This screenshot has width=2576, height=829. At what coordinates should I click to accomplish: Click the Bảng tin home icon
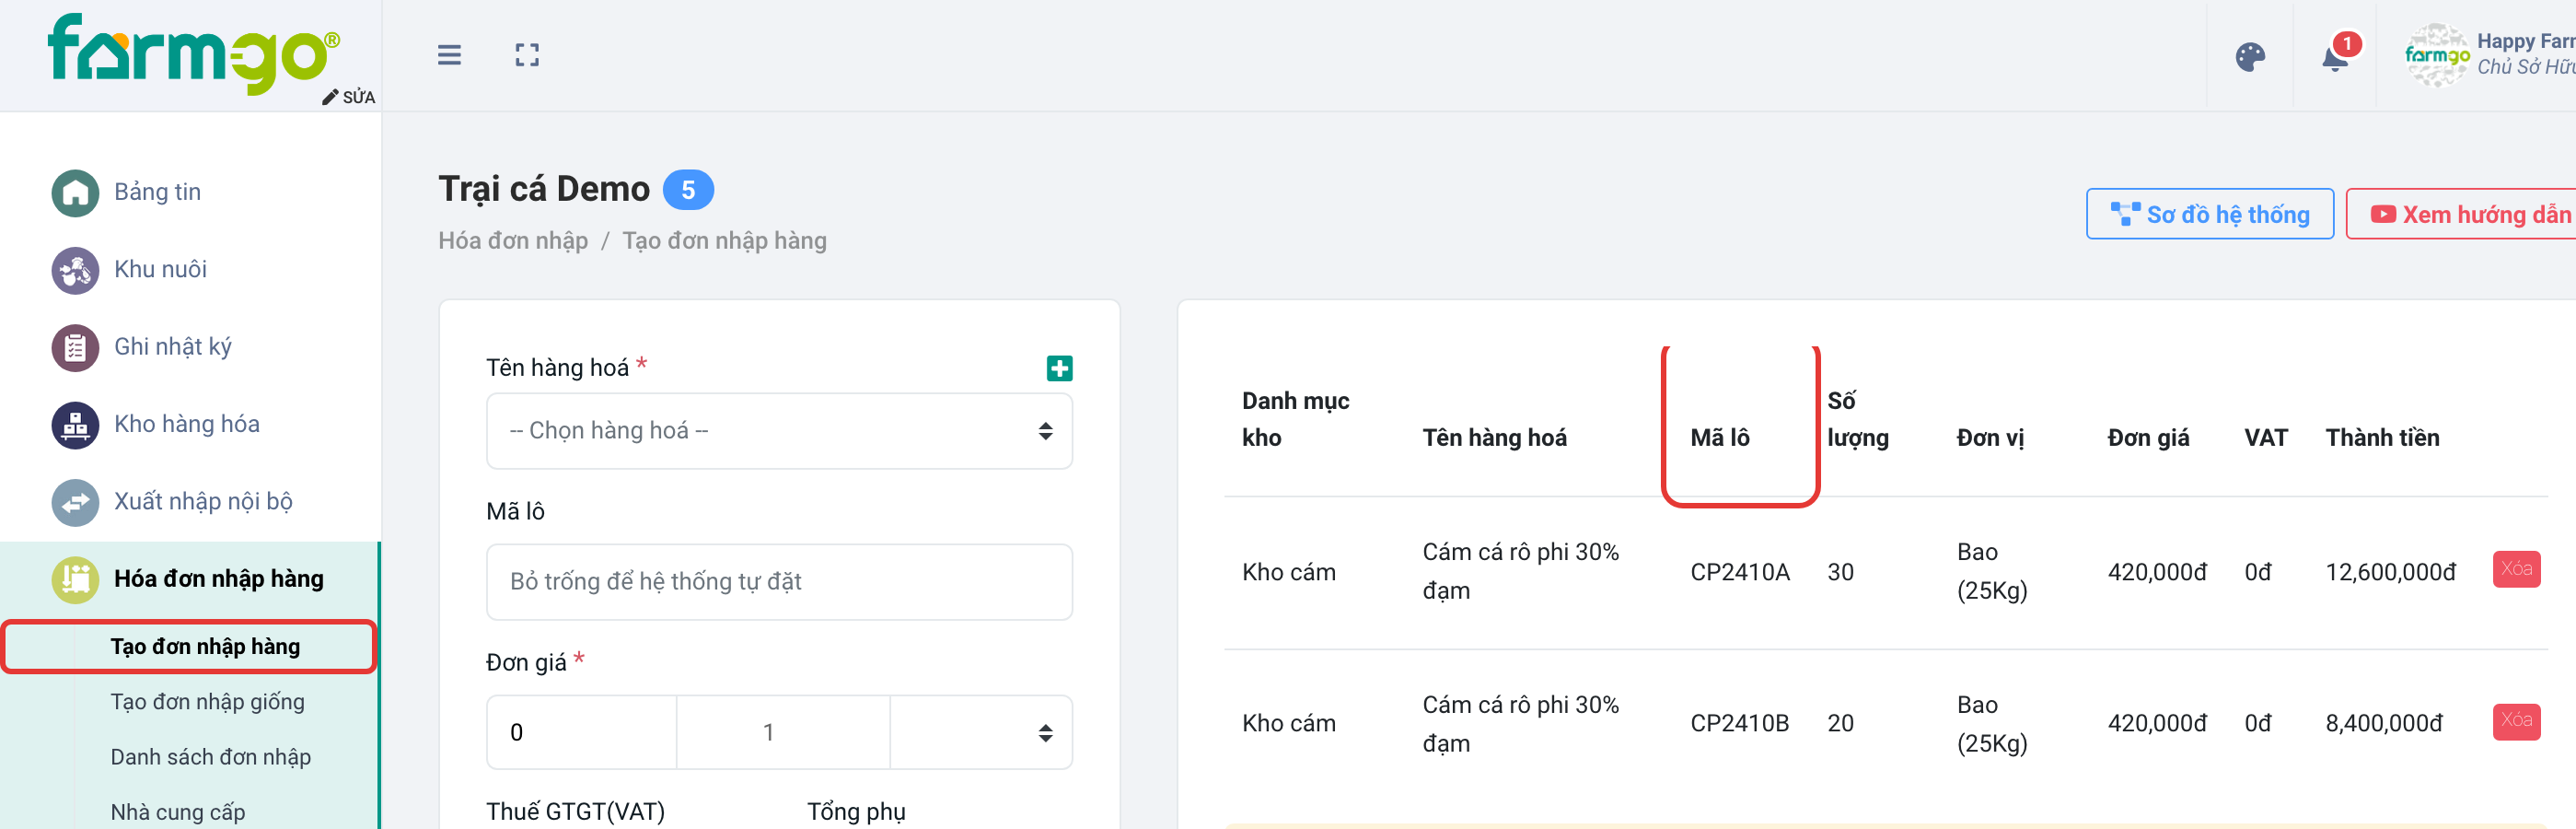pyautogui.click(x=75, y=193)
